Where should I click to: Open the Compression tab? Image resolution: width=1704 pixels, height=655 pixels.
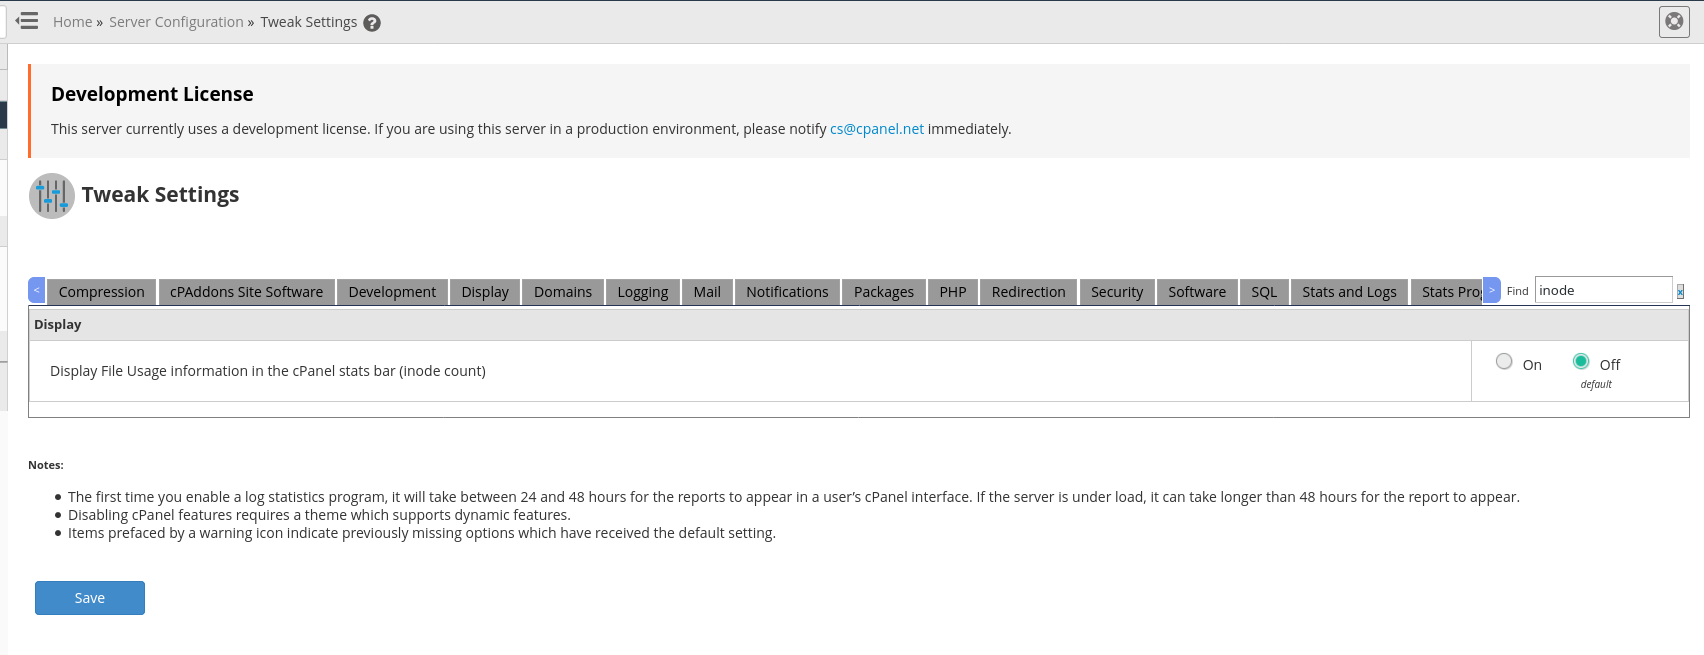pos(101,292)
